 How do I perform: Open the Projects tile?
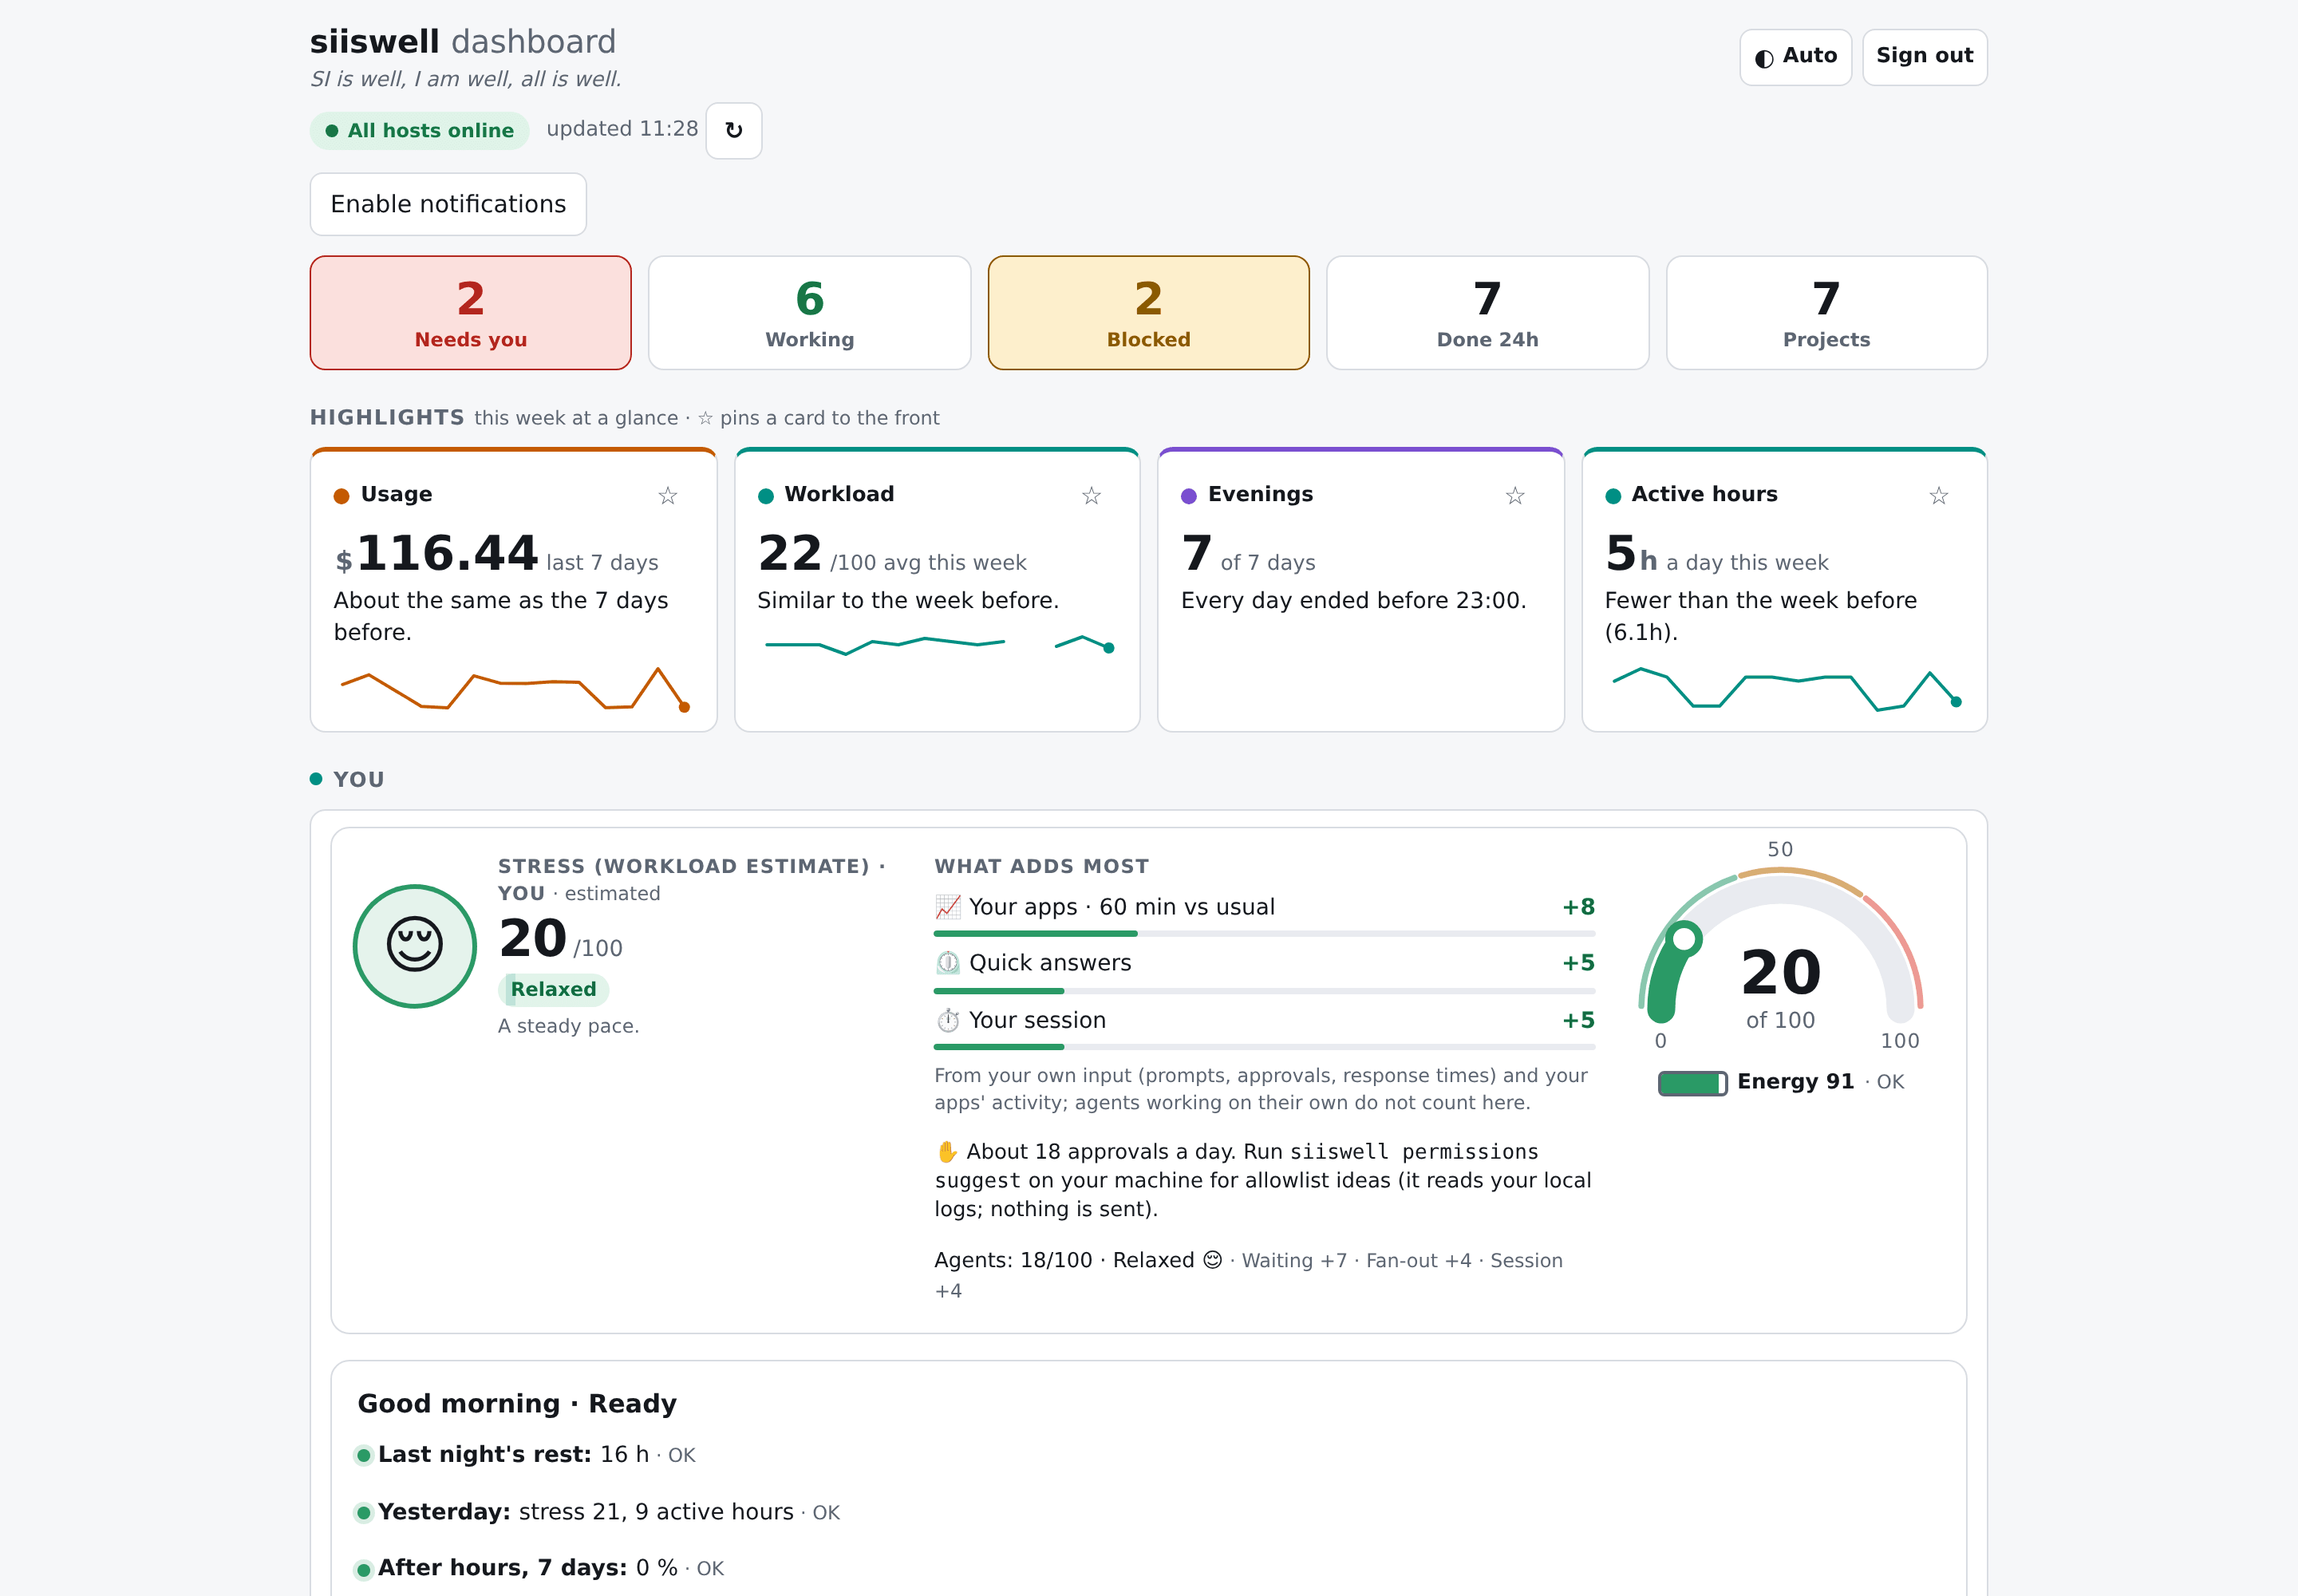coord(1826,313)
